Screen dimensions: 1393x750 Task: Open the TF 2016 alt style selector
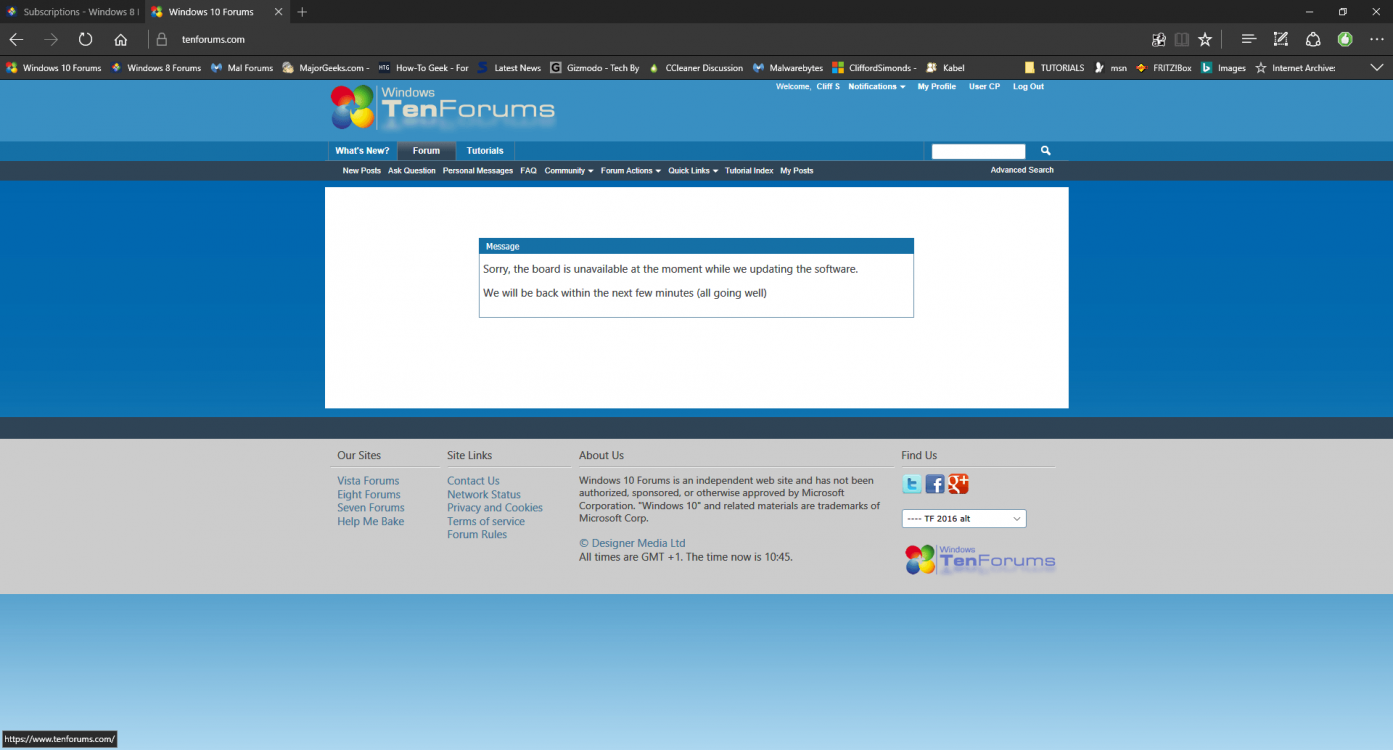pyautogui.click(x=964, y=519)
